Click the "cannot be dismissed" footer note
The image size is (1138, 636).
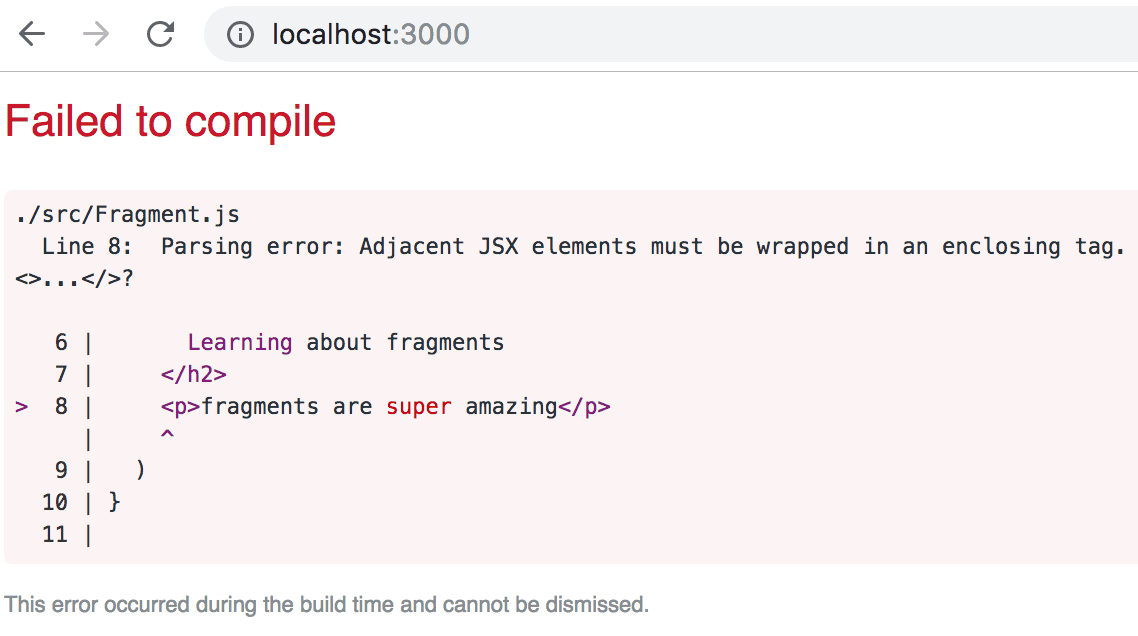(x=326, y=605)
